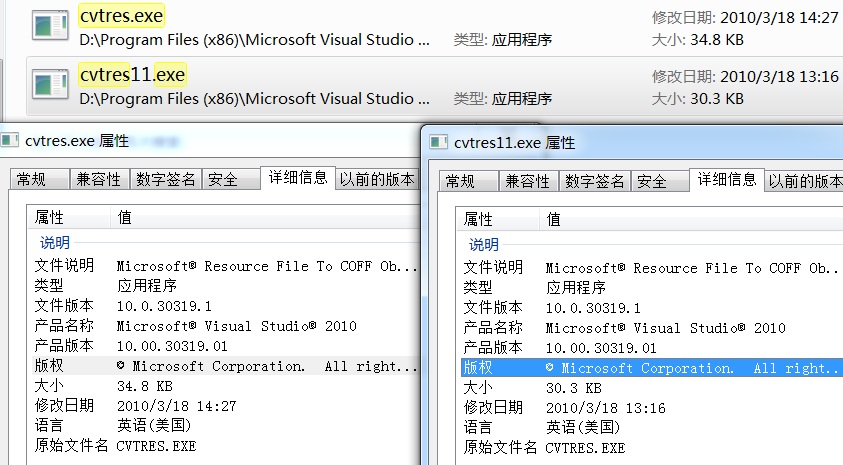Click 说明 group header in cvtres11.exe properties
The image size is (843, 465).
[484, 245]
